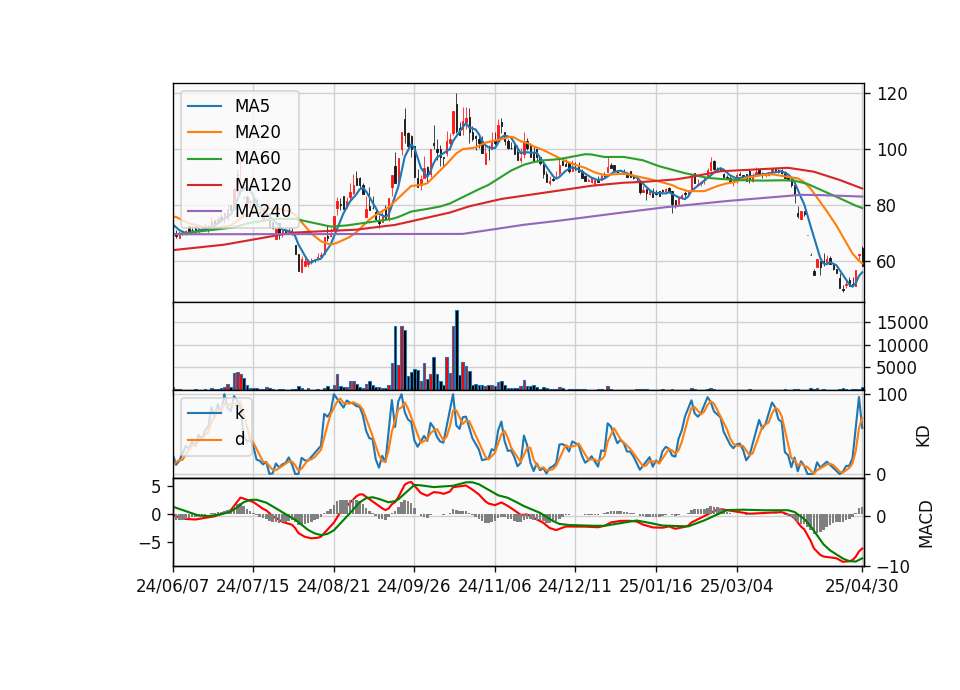Click the 24/08/21 date label
The height and width of the screenshot is (690, 960).
click(334, 586)
